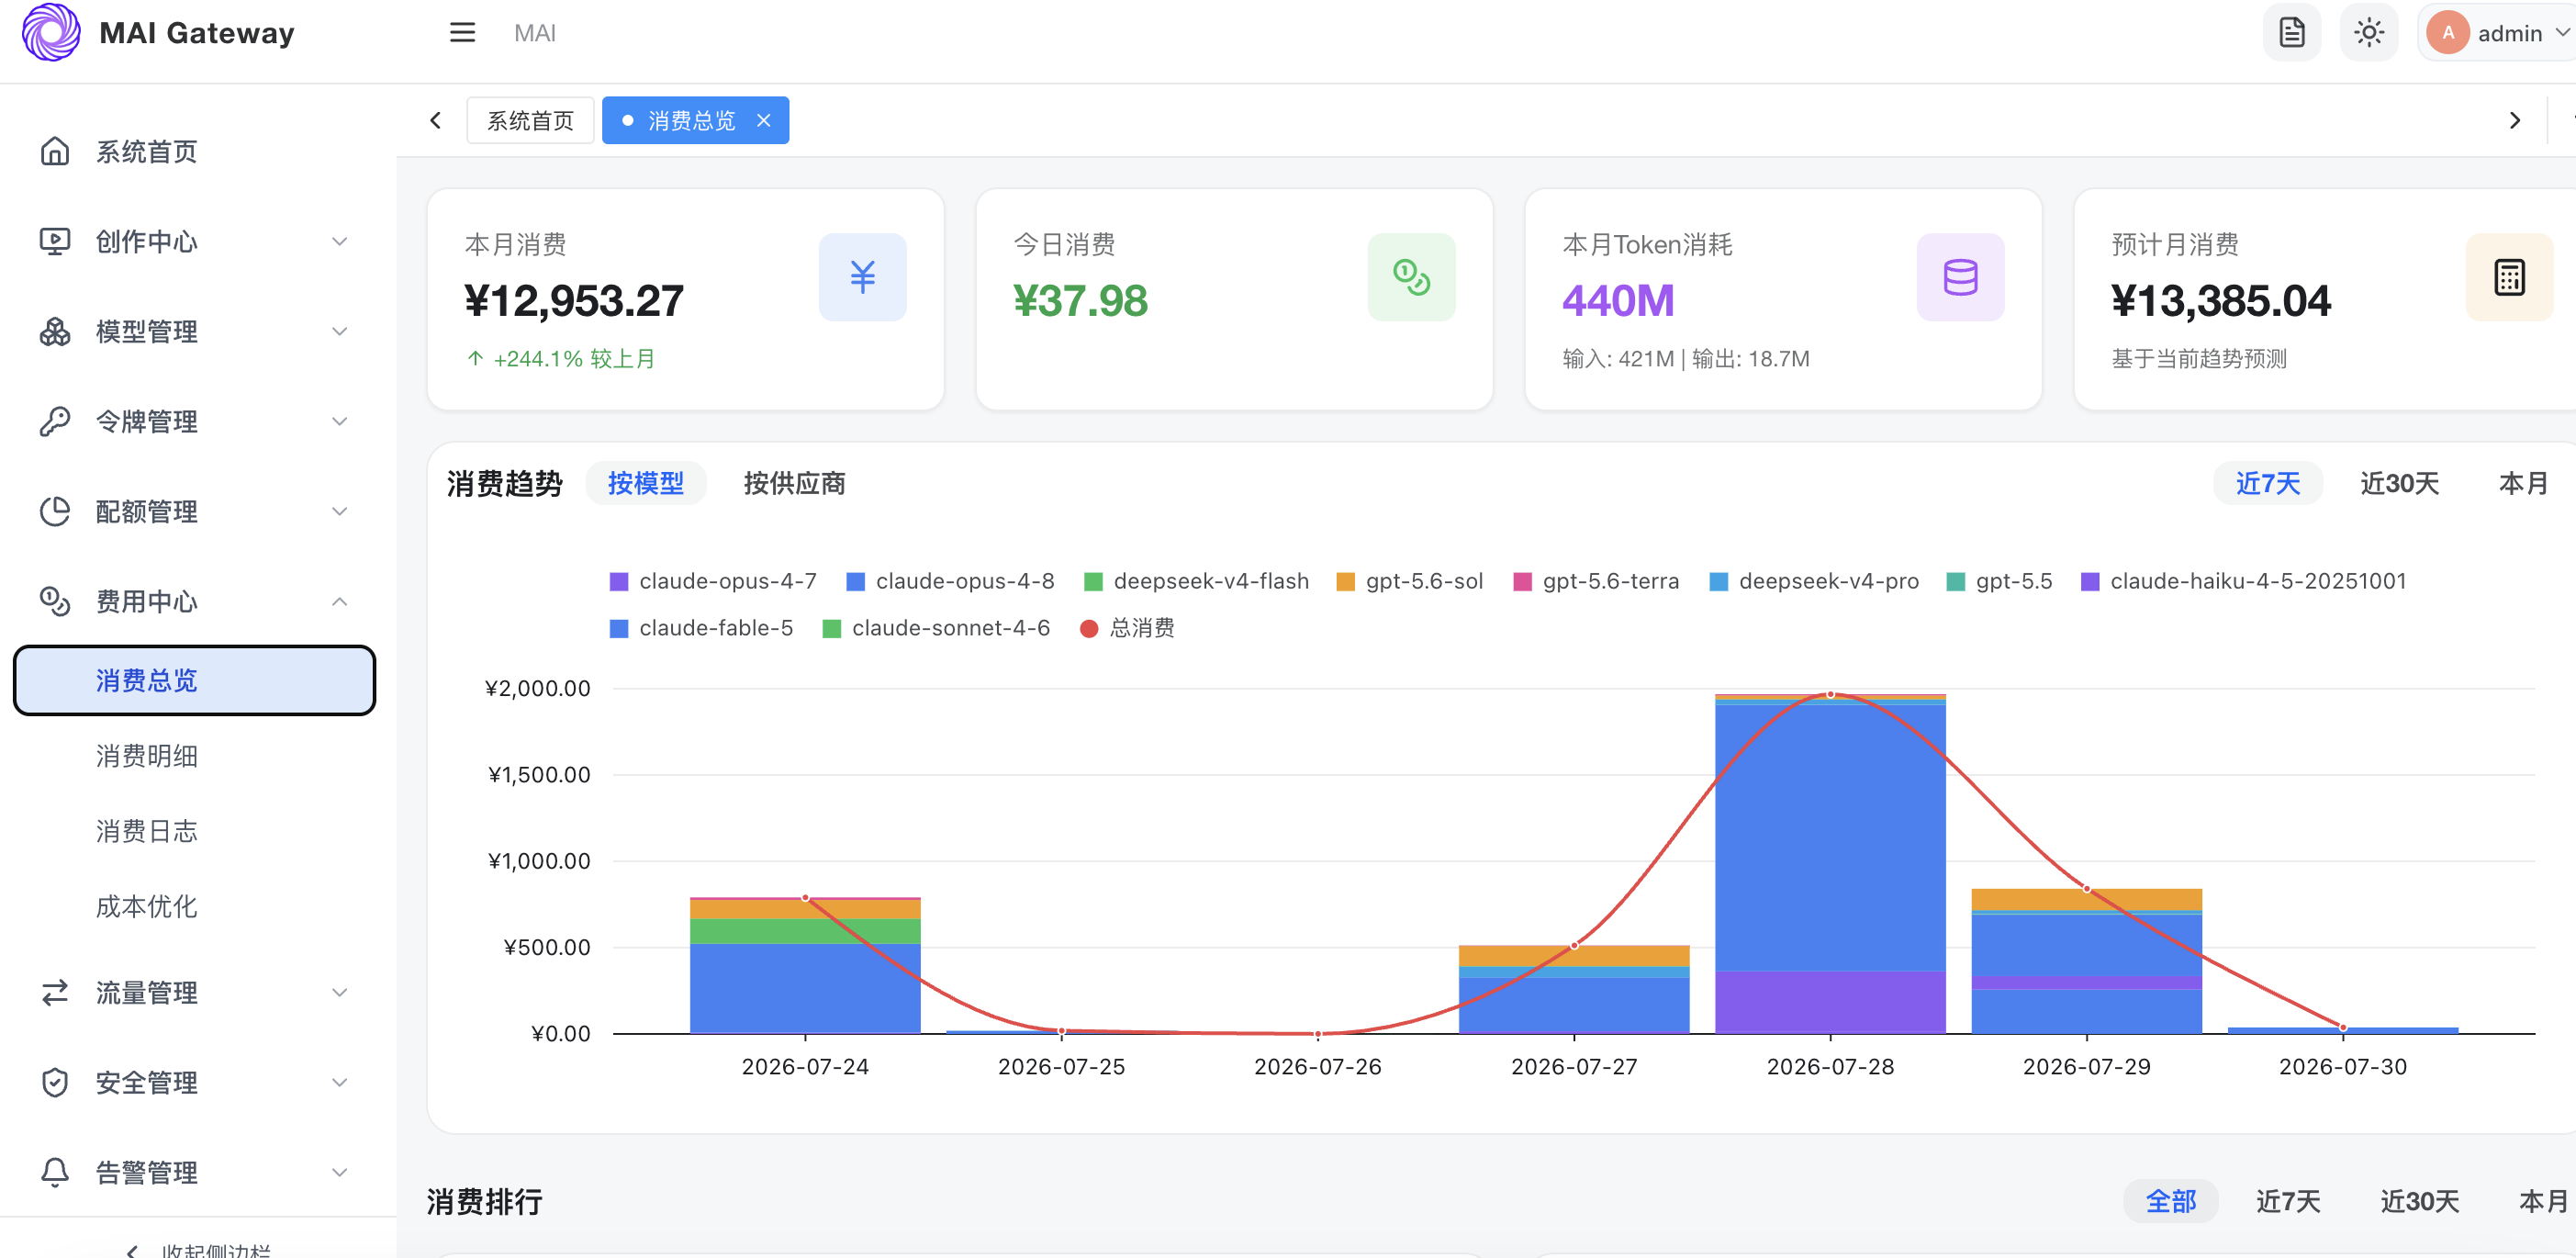Toggle the hamburger menu icon

[x=462, y=33]
